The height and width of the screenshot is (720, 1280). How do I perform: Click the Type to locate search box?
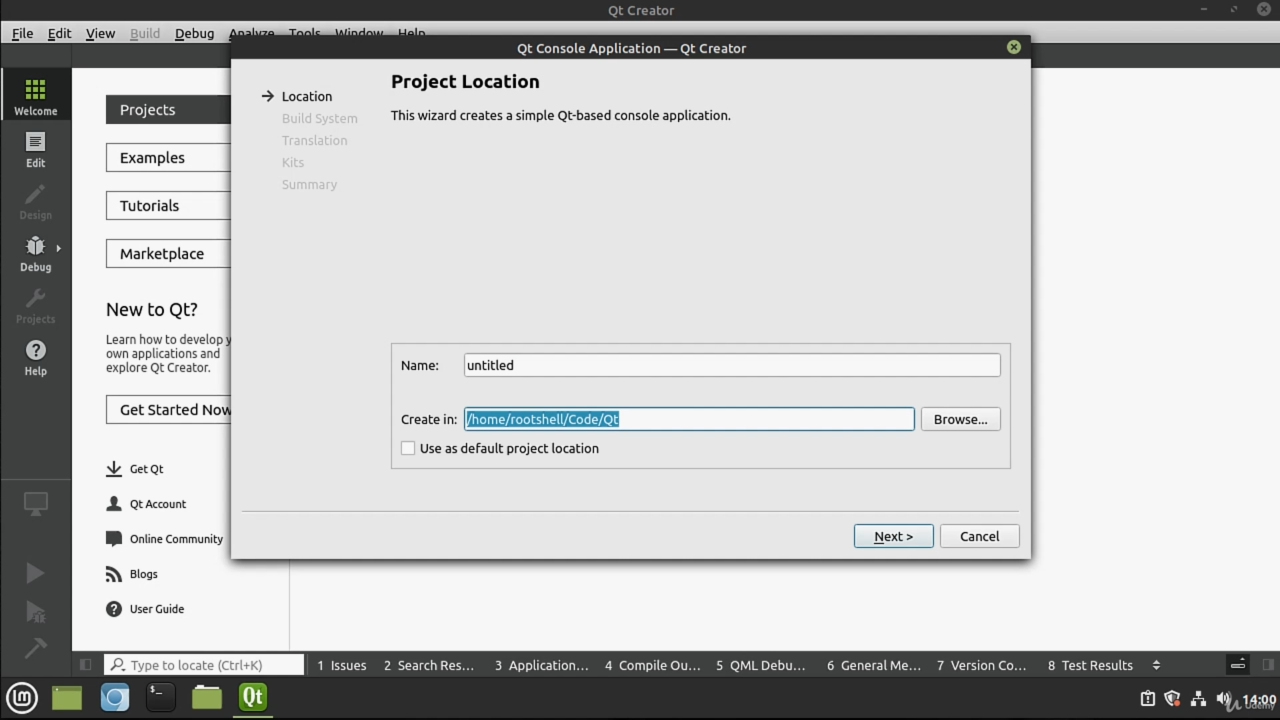click(204, 665)
